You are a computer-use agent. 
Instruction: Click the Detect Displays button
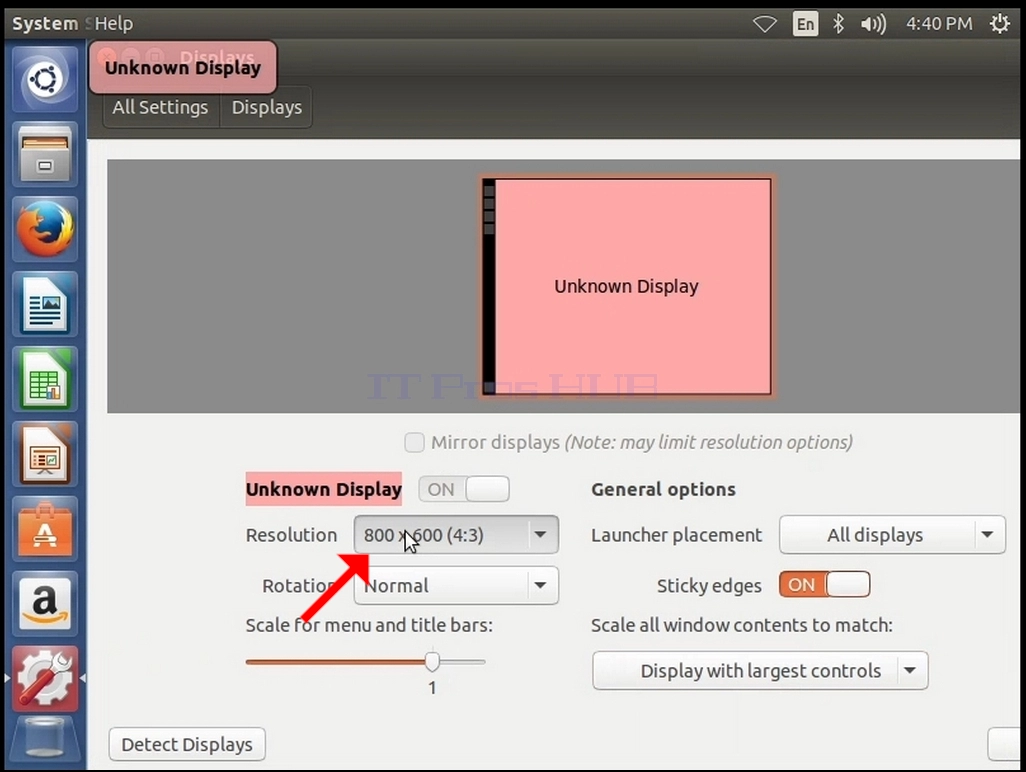tap(187, 745)
